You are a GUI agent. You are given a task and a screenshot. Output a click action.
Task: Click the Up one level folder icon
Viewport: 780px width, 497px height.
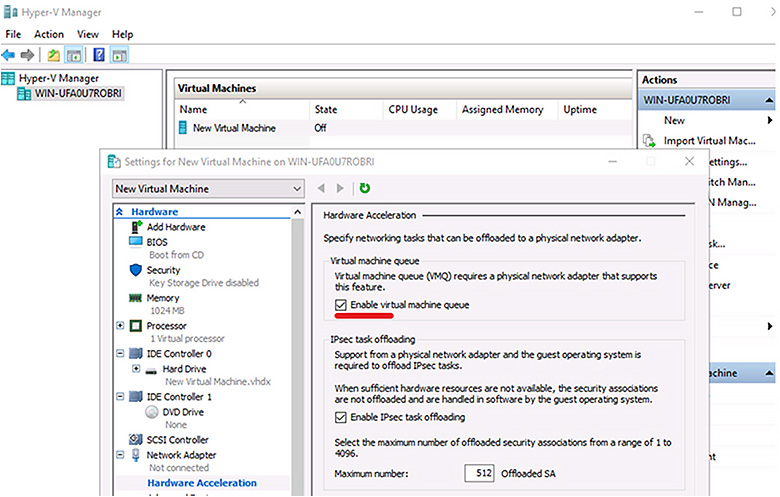point(53,55)
